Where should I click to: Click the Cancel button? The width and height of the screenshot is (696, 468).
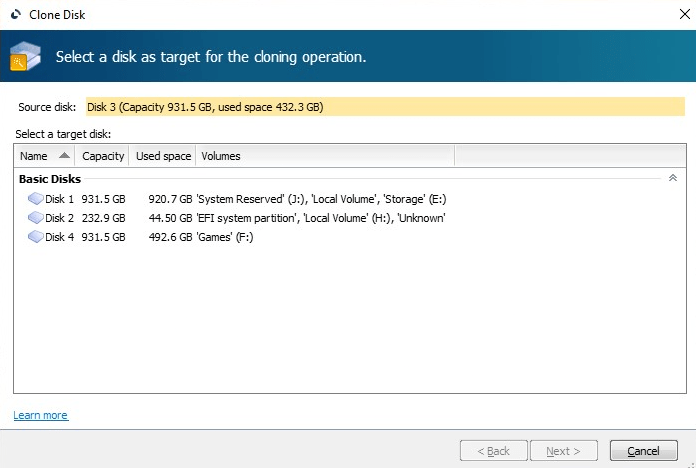click(644, 451)
